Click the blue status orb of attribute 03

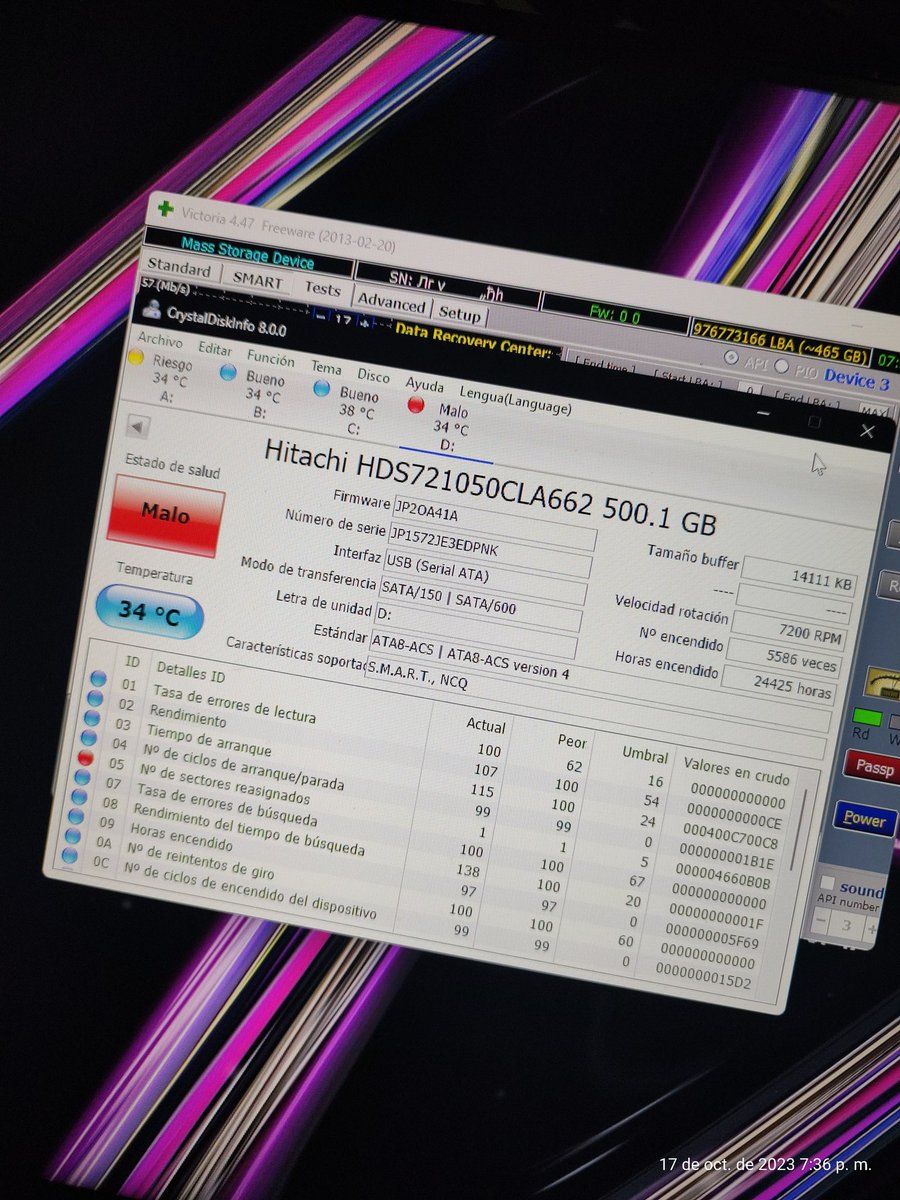pyautogui.click(x=92, y=718)
